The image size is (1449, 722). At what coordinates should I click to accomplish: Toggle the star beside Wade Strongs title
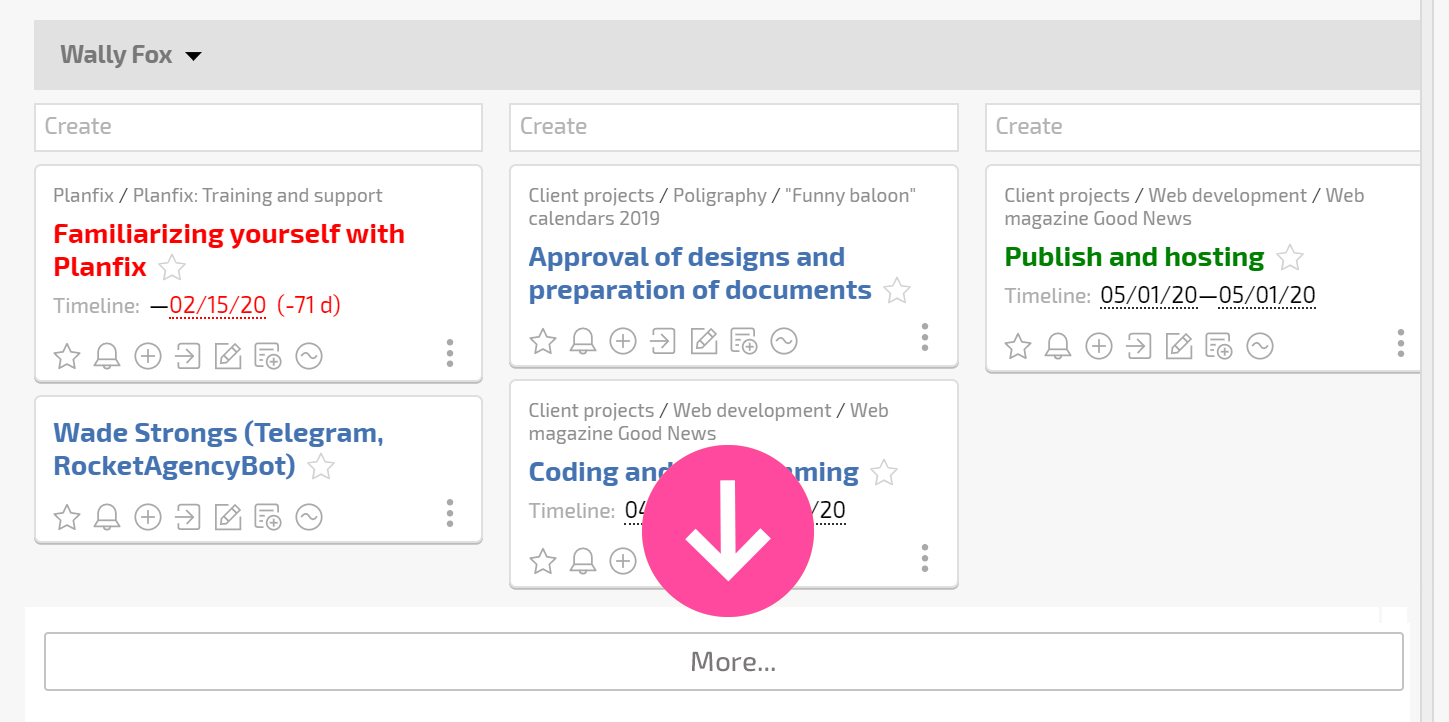tap(321, 466)
